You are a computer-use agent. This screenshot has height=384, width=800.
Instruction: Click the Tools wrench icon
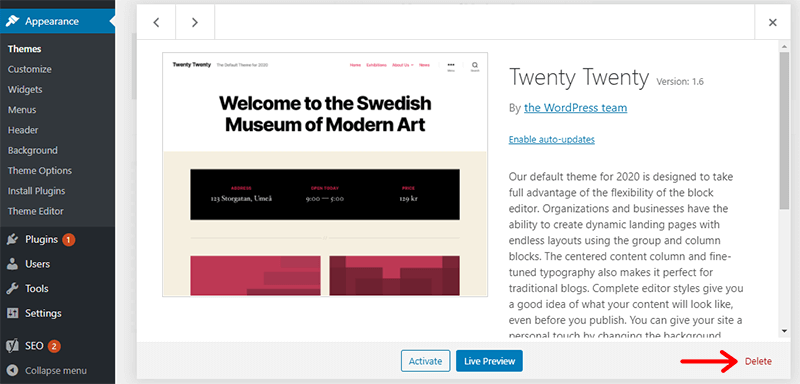tap(13, 289)
